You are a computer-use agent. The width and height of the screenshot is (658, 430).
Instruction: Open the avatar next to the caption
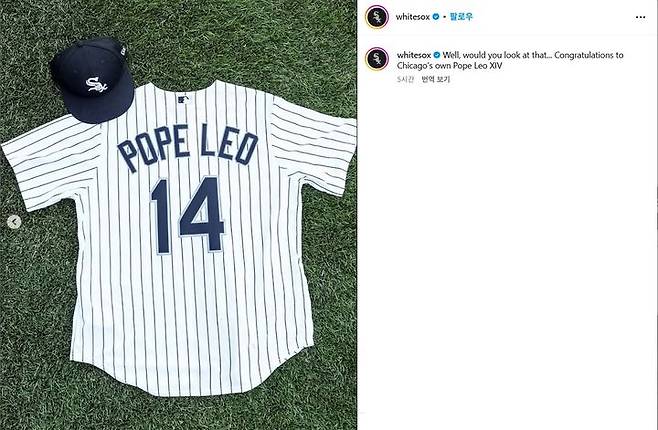[376, 59]
